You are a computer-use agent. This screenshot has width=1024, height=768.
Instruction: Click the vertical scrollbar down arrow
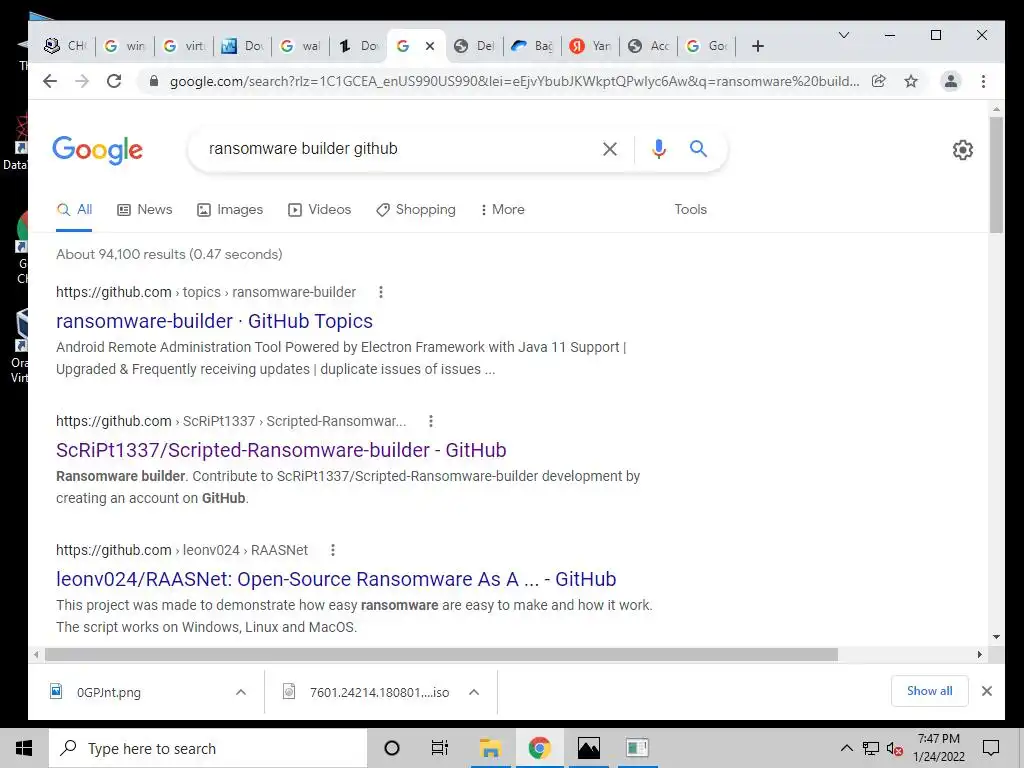tap(996, 637)
